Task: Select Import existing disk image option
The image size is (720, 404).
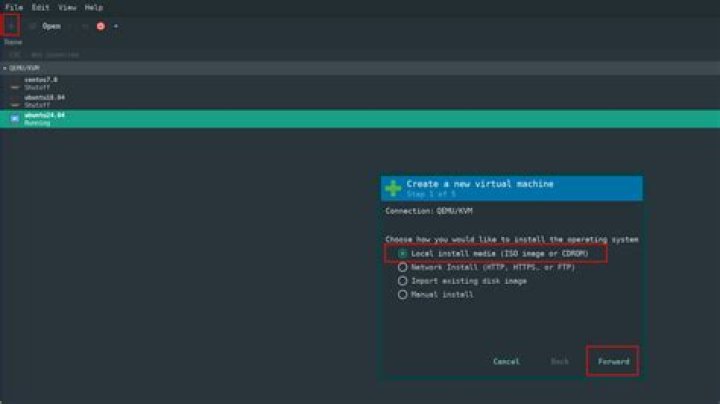Action: coord(402,281)
